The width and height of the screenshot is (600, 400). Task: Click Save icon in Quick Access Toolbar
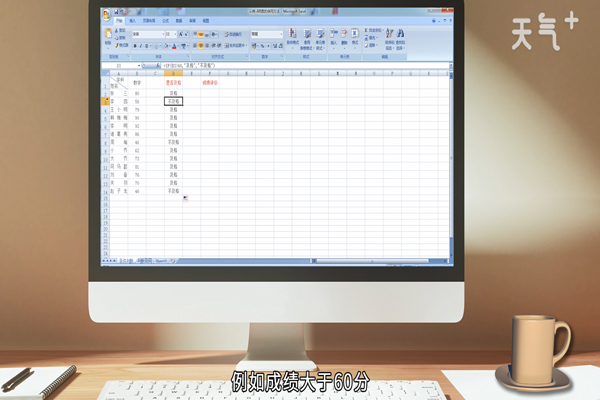116,12
